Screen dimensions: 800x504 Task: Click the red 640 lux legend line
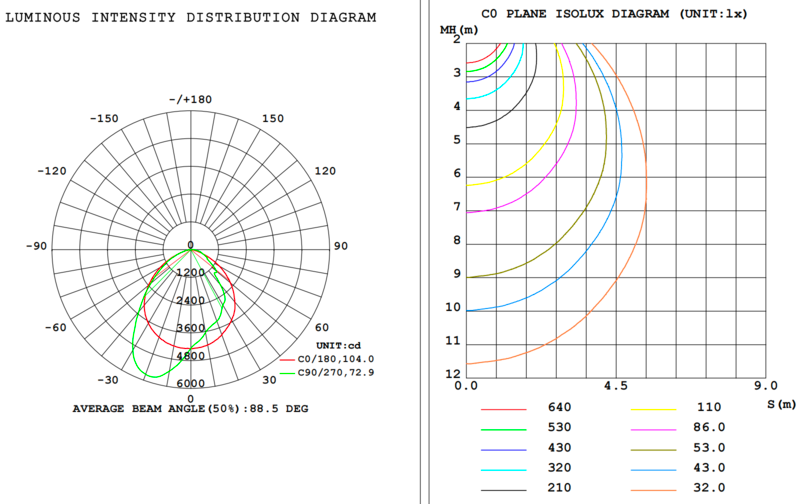(505, 409)
